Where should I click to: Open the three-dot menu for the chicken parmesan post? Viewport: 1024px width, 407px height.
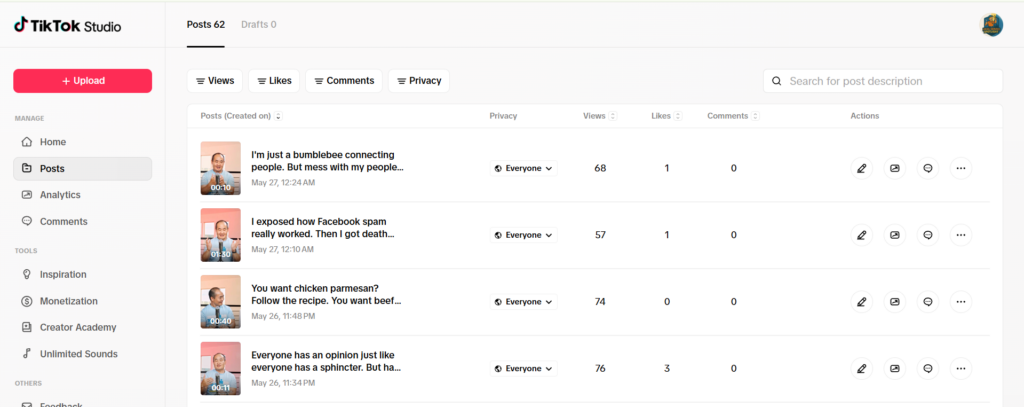coord(961,302)
